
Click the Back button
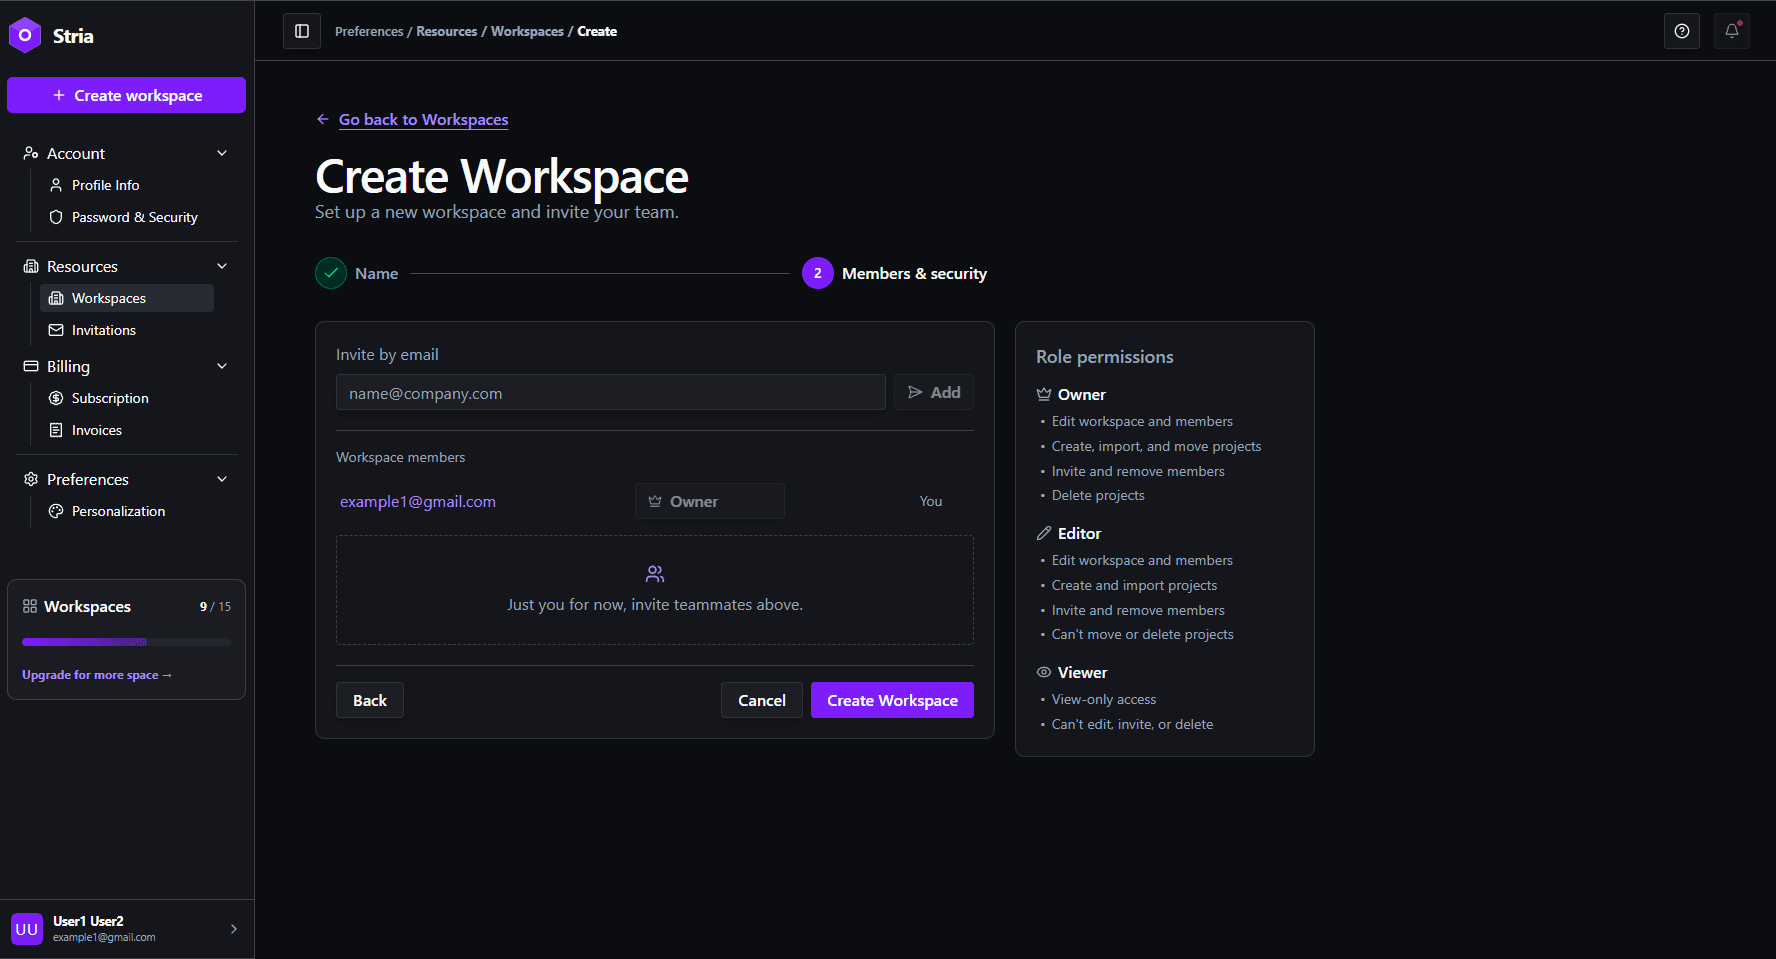[x=370, y=700]
